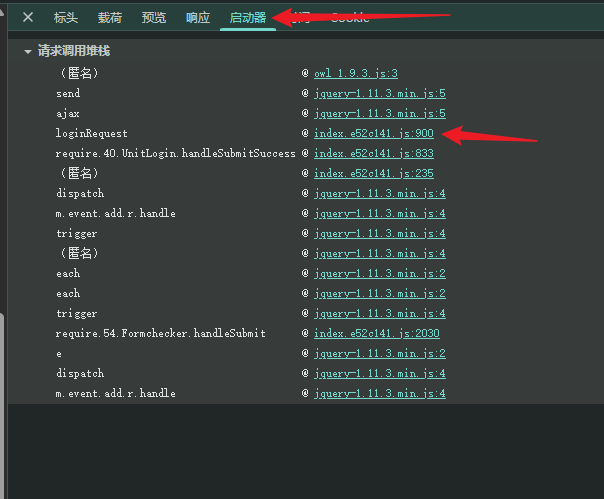
Task: Switch to the 标头 tab
Action: click(66, 17)
